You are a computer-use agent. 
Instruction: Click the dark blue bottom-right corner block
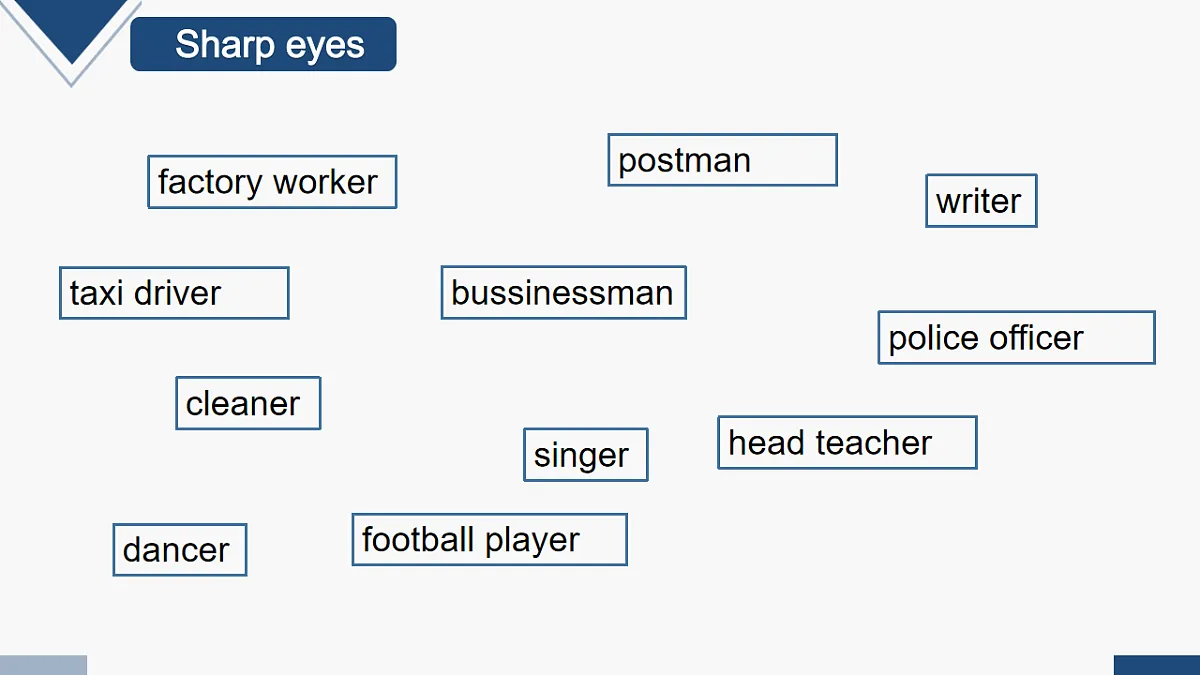[1157, 665]
